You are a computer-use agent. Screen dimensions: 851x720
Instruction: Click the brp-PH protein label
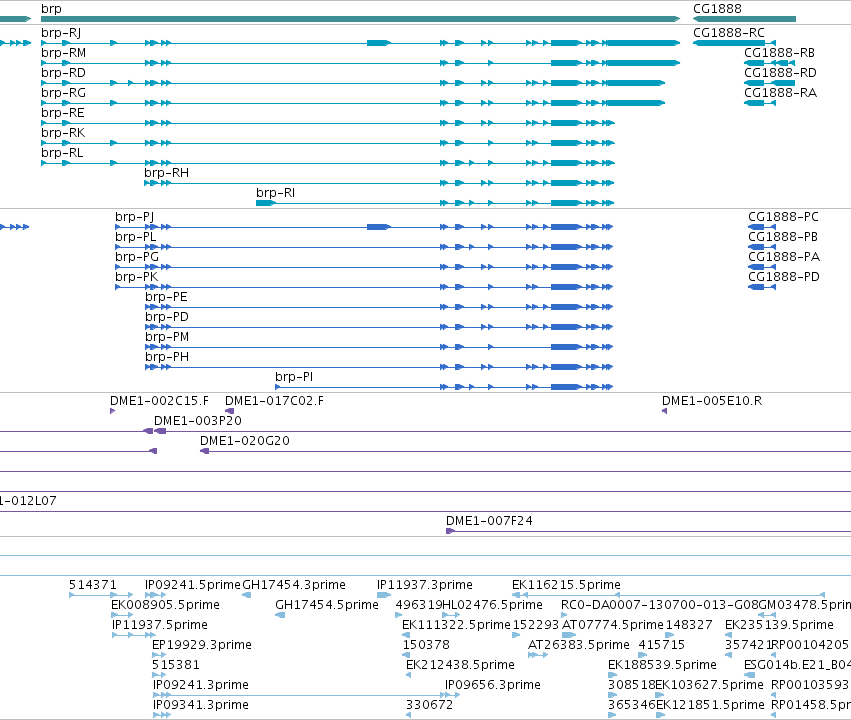pos(167,358)
